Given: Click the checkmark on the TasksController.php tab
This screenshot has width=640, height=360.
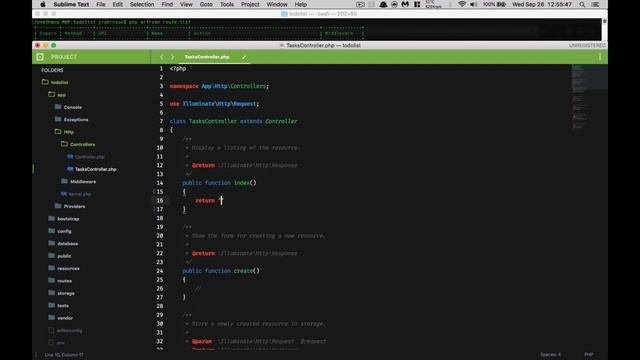Looking at the screenshot, I should [244, 57].
